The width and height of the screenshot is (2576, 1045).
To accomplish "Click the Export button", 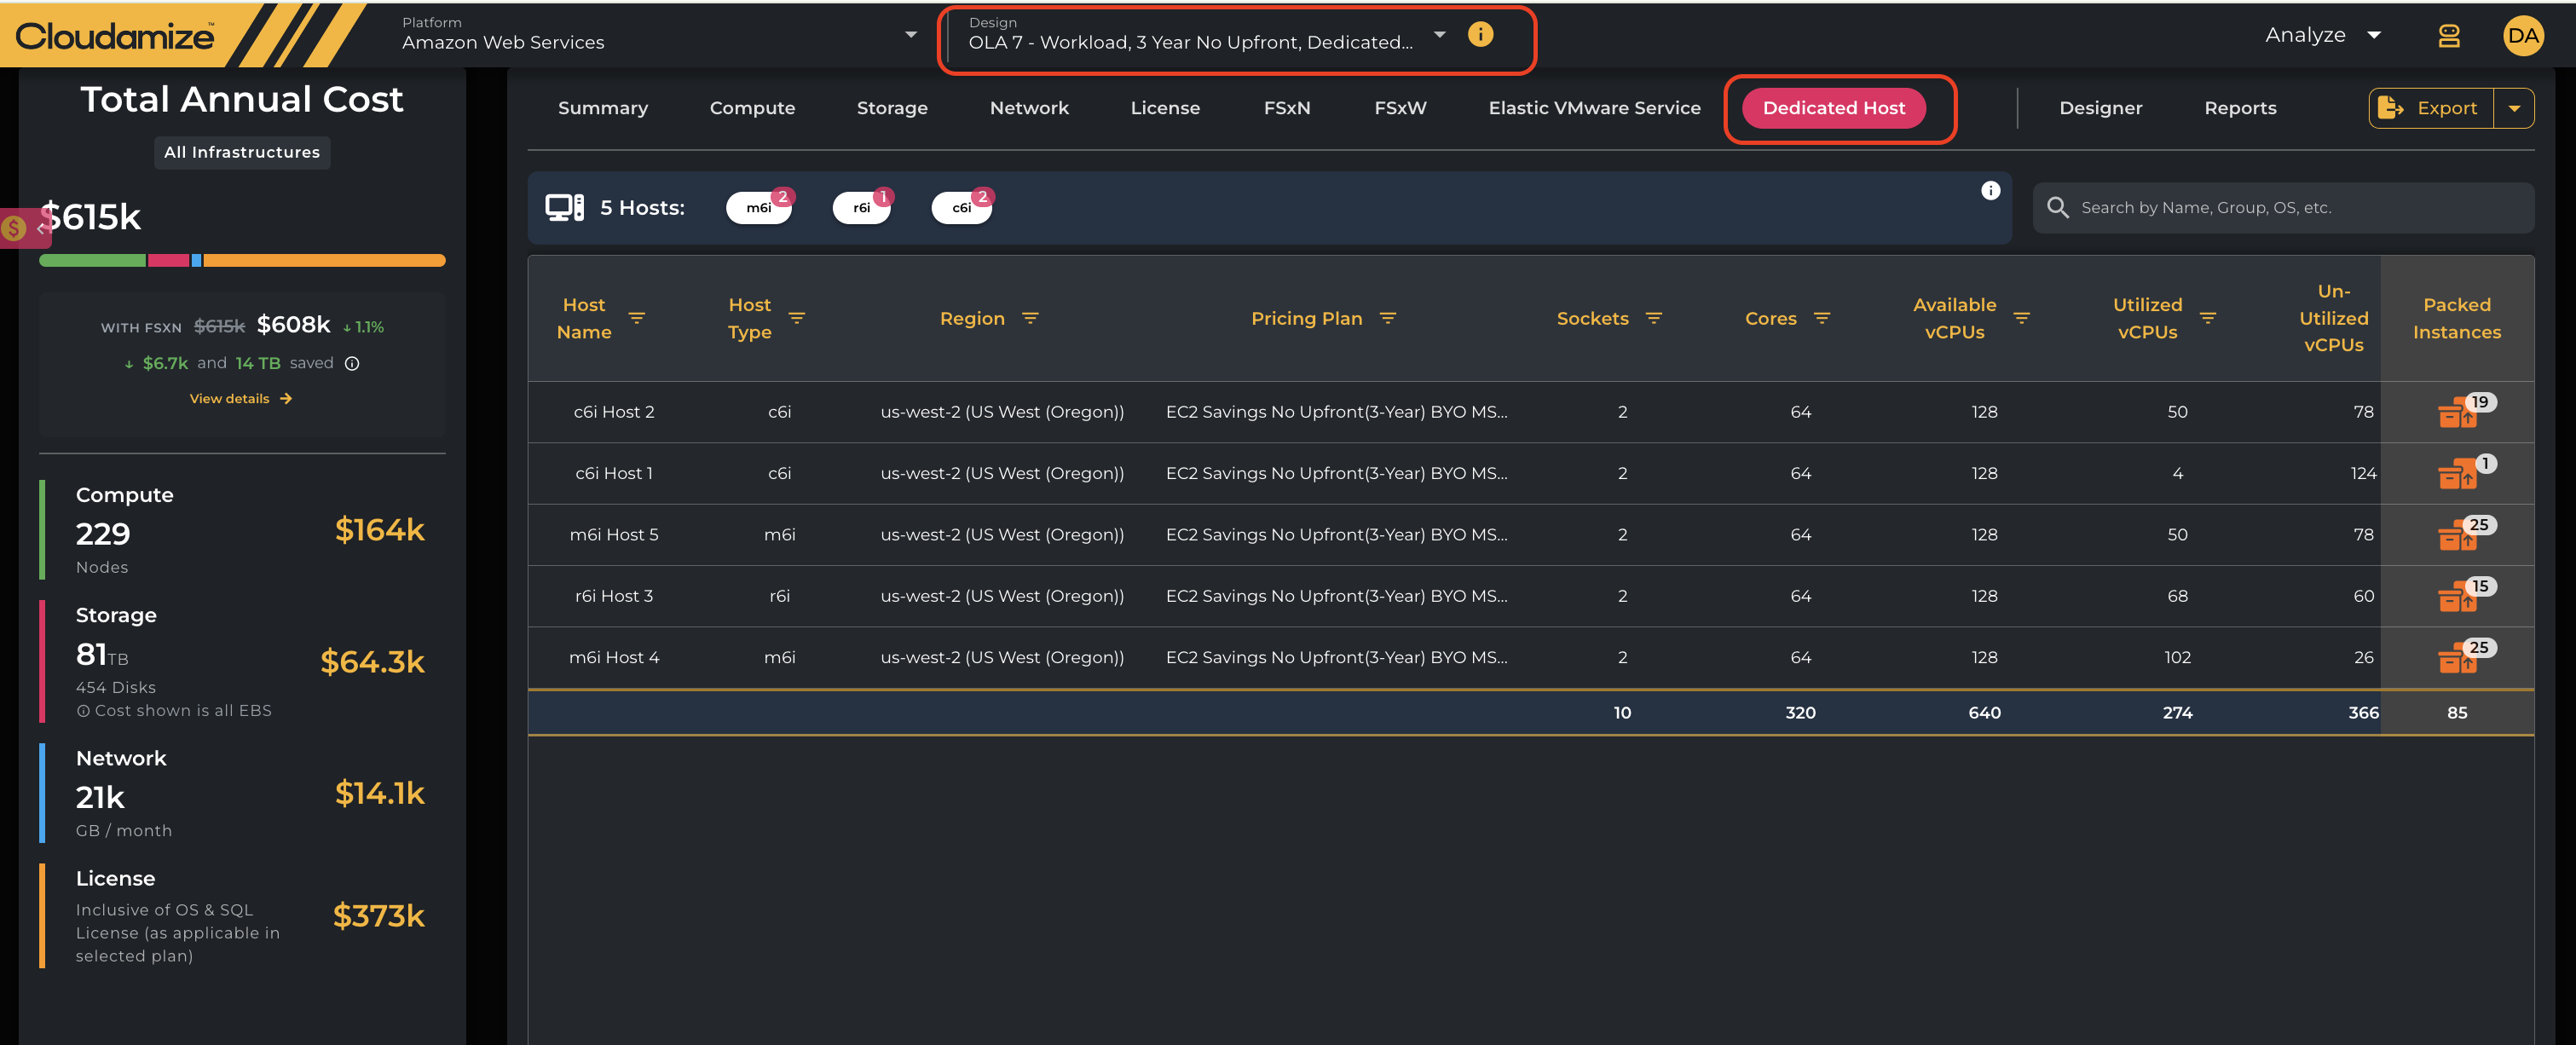I will tap(2431, 108).
